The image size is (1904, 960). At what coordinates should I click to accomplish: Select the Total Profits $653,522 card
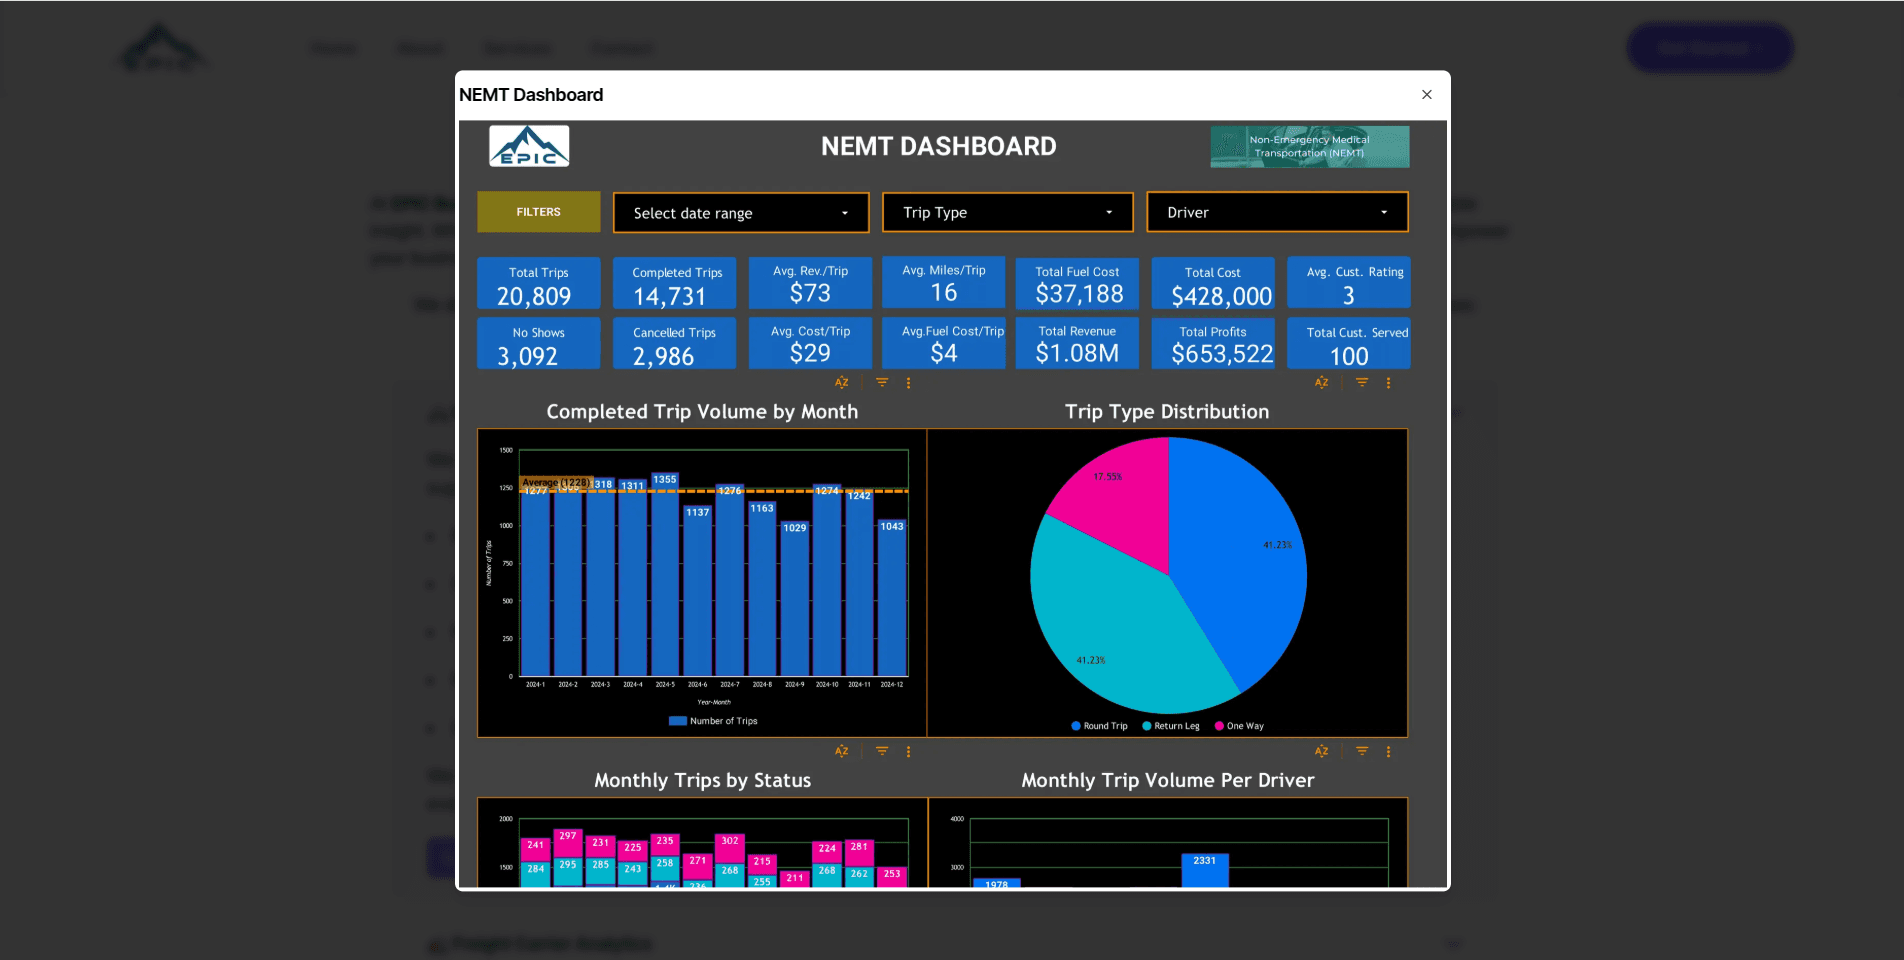[x=1213, y=344]
